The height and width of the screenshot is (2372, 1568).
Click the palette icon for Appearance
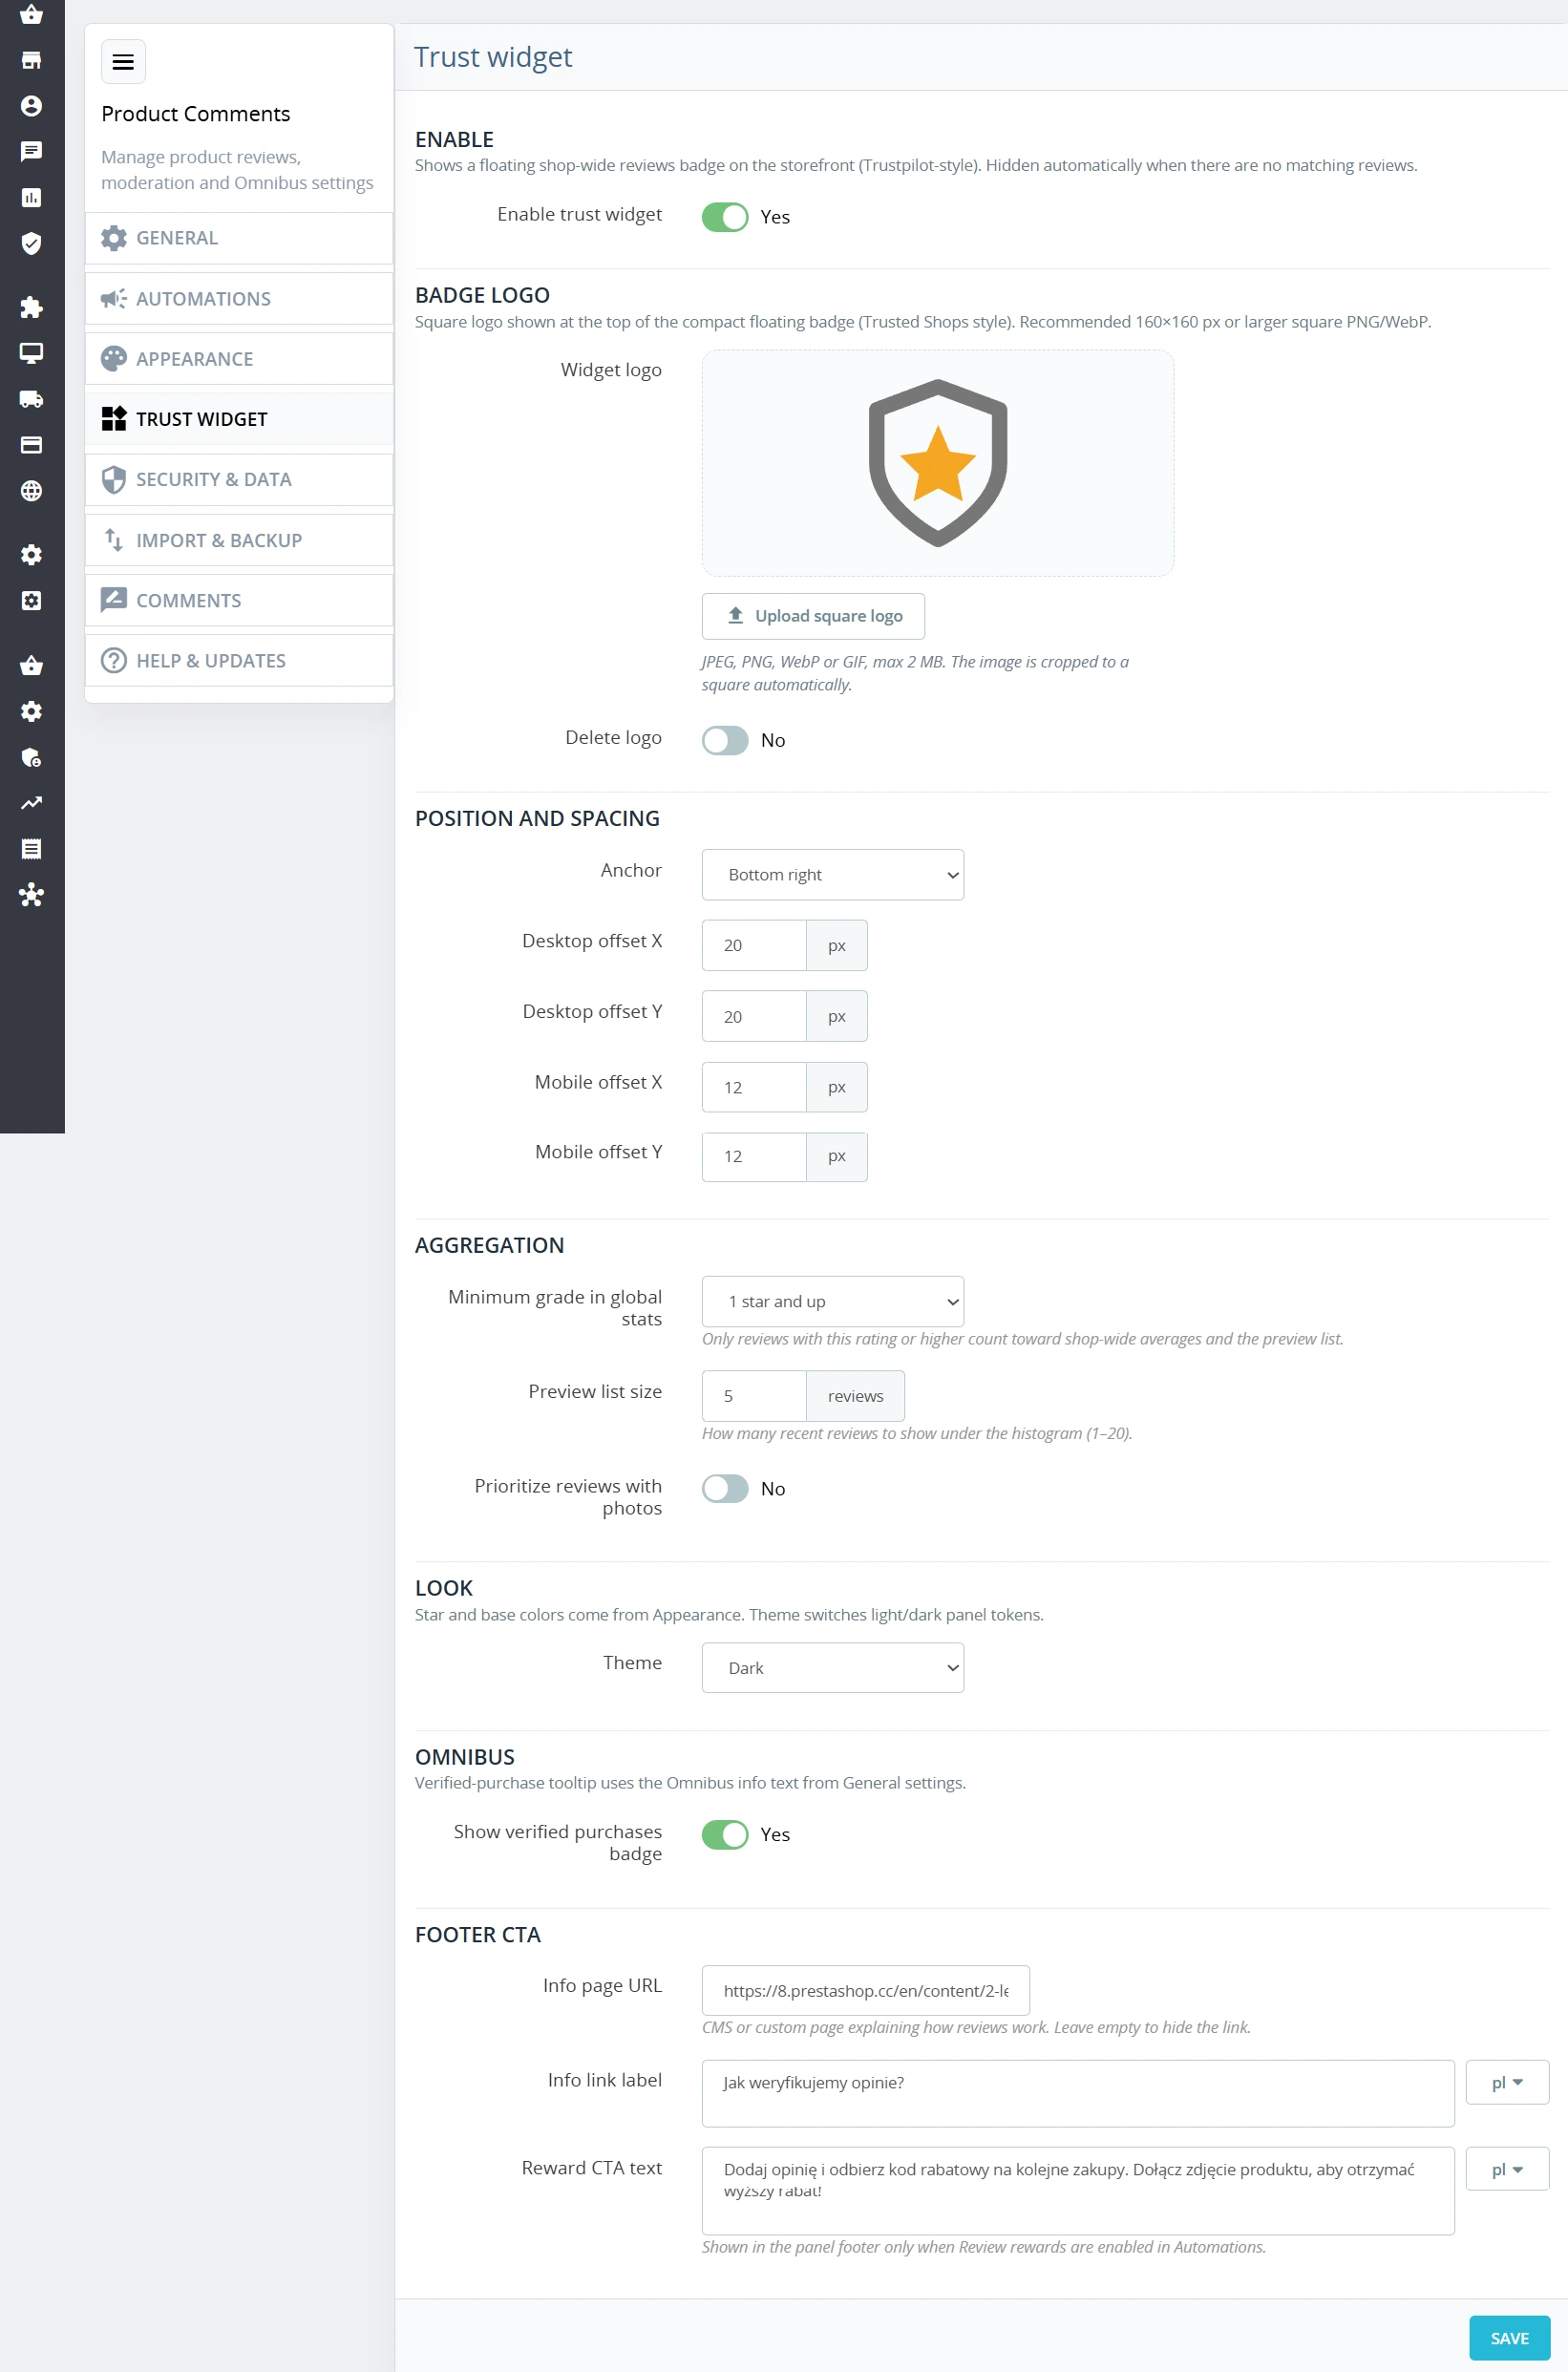114,358
